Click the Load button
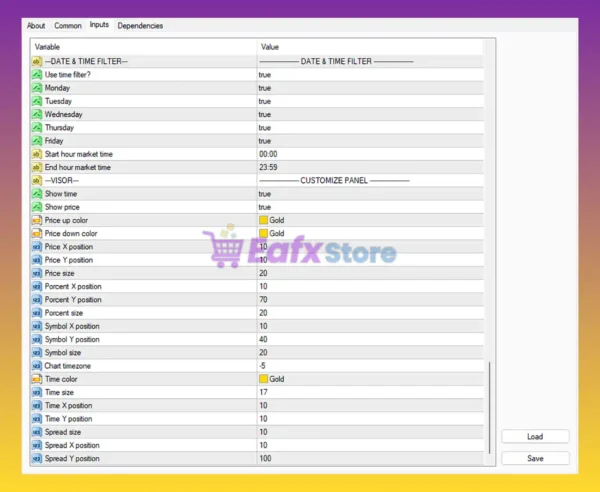The width and height of the screenshot is (600, 492). click(535, 437)
